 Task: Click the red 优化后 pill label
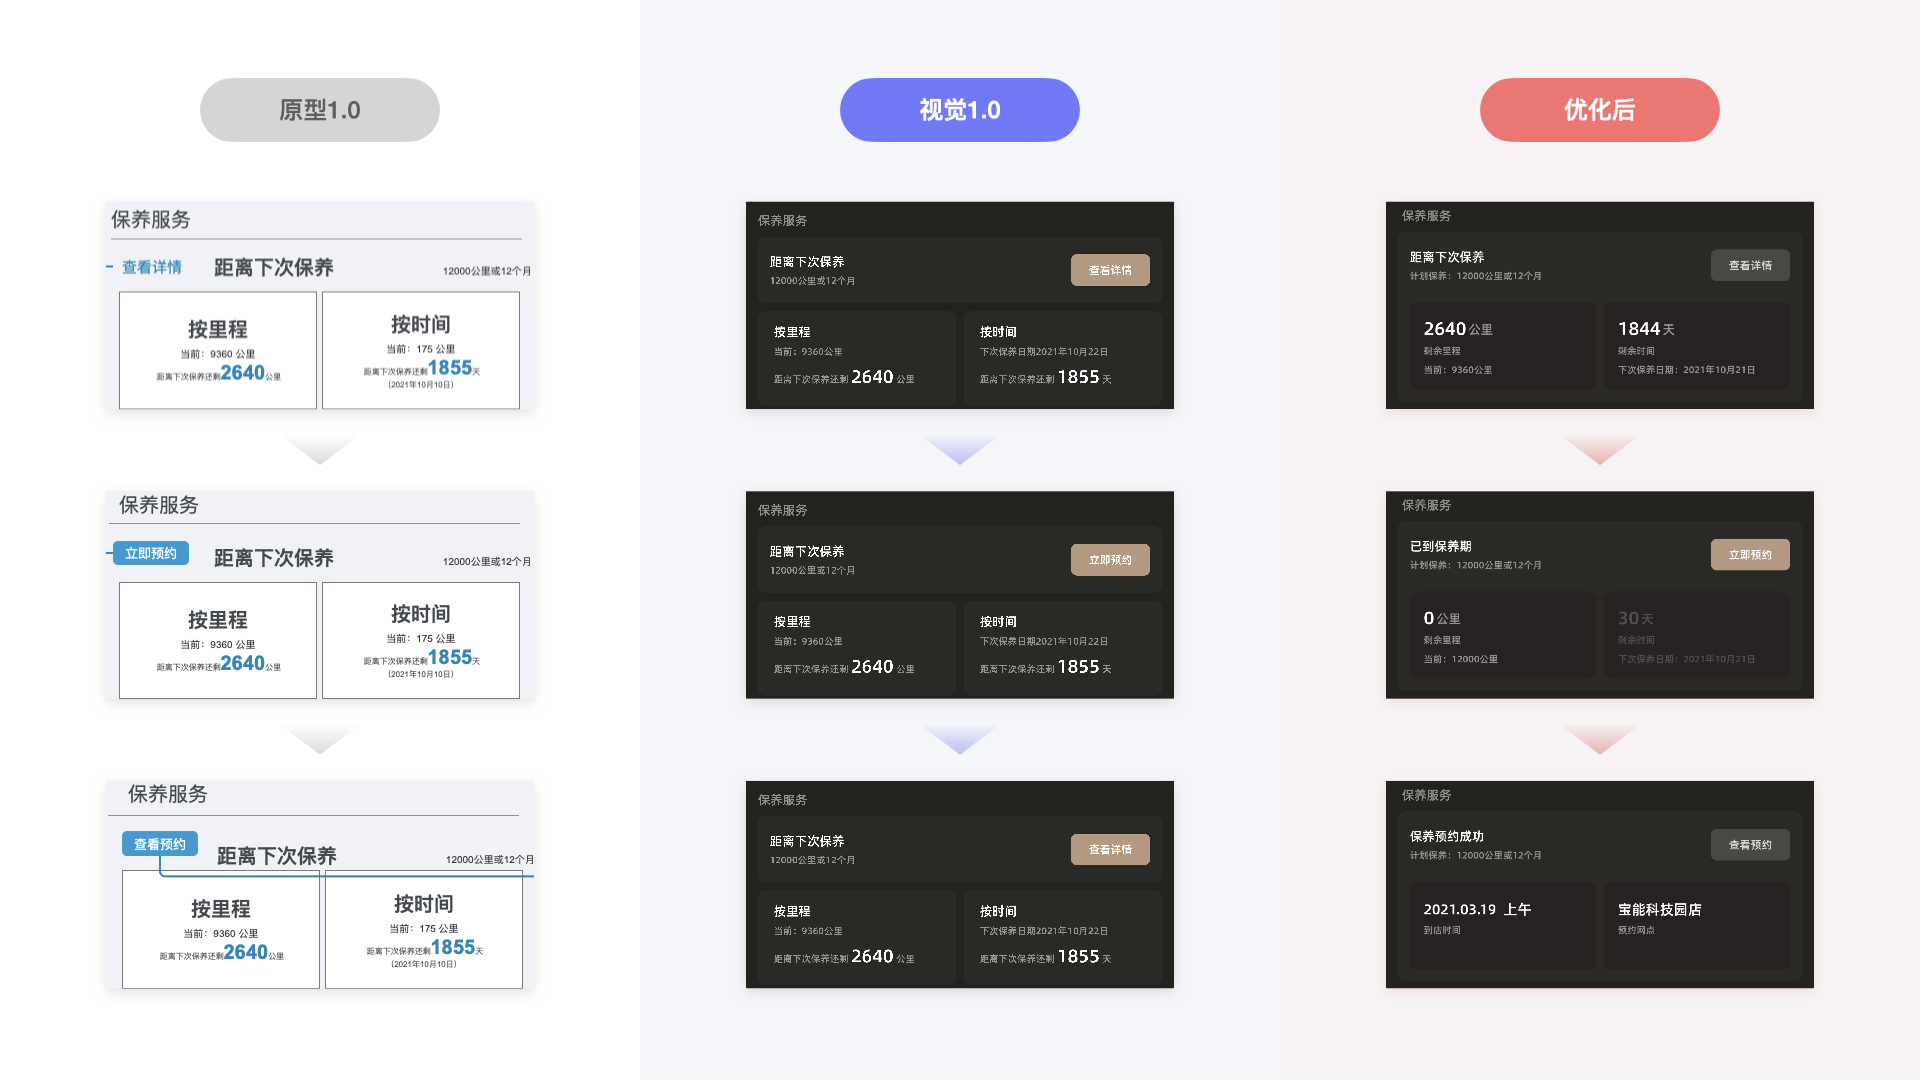click(x=1599, y=110)
